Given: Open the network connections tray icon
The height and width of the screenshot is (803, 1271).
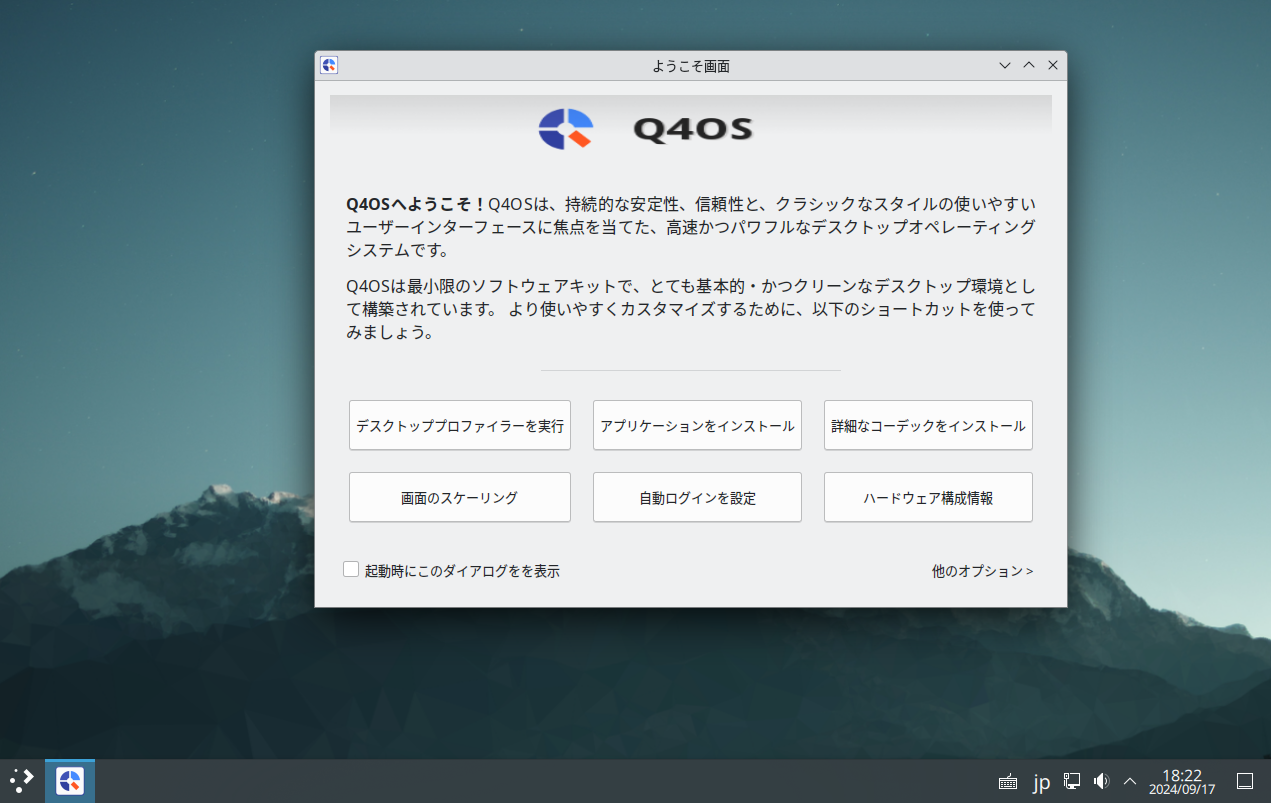Looking at the screenshot, I should click(x=1072, y=781).
